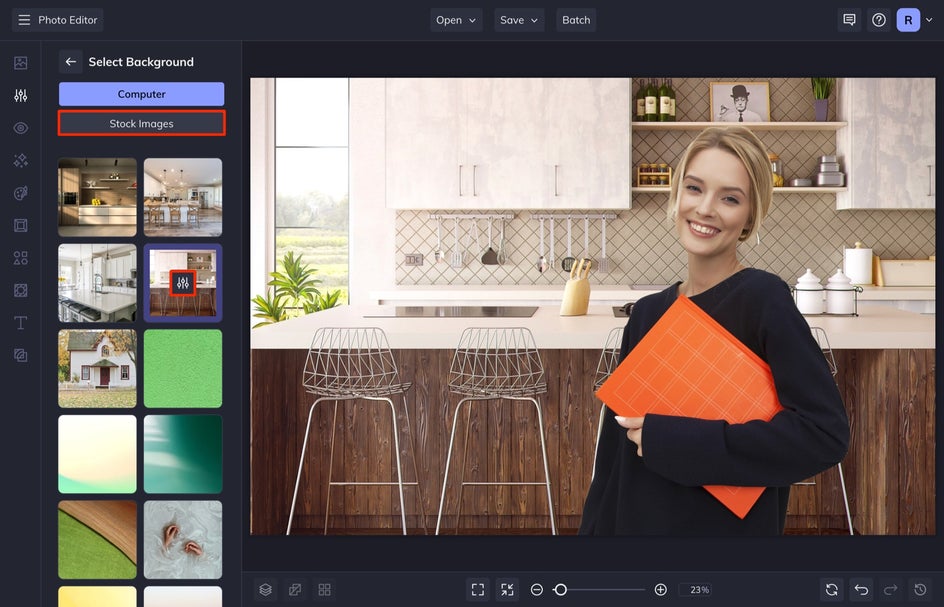Select the solid green texture background
The image size is (944, 607).
pyautogui.click(x=183, y=369)
